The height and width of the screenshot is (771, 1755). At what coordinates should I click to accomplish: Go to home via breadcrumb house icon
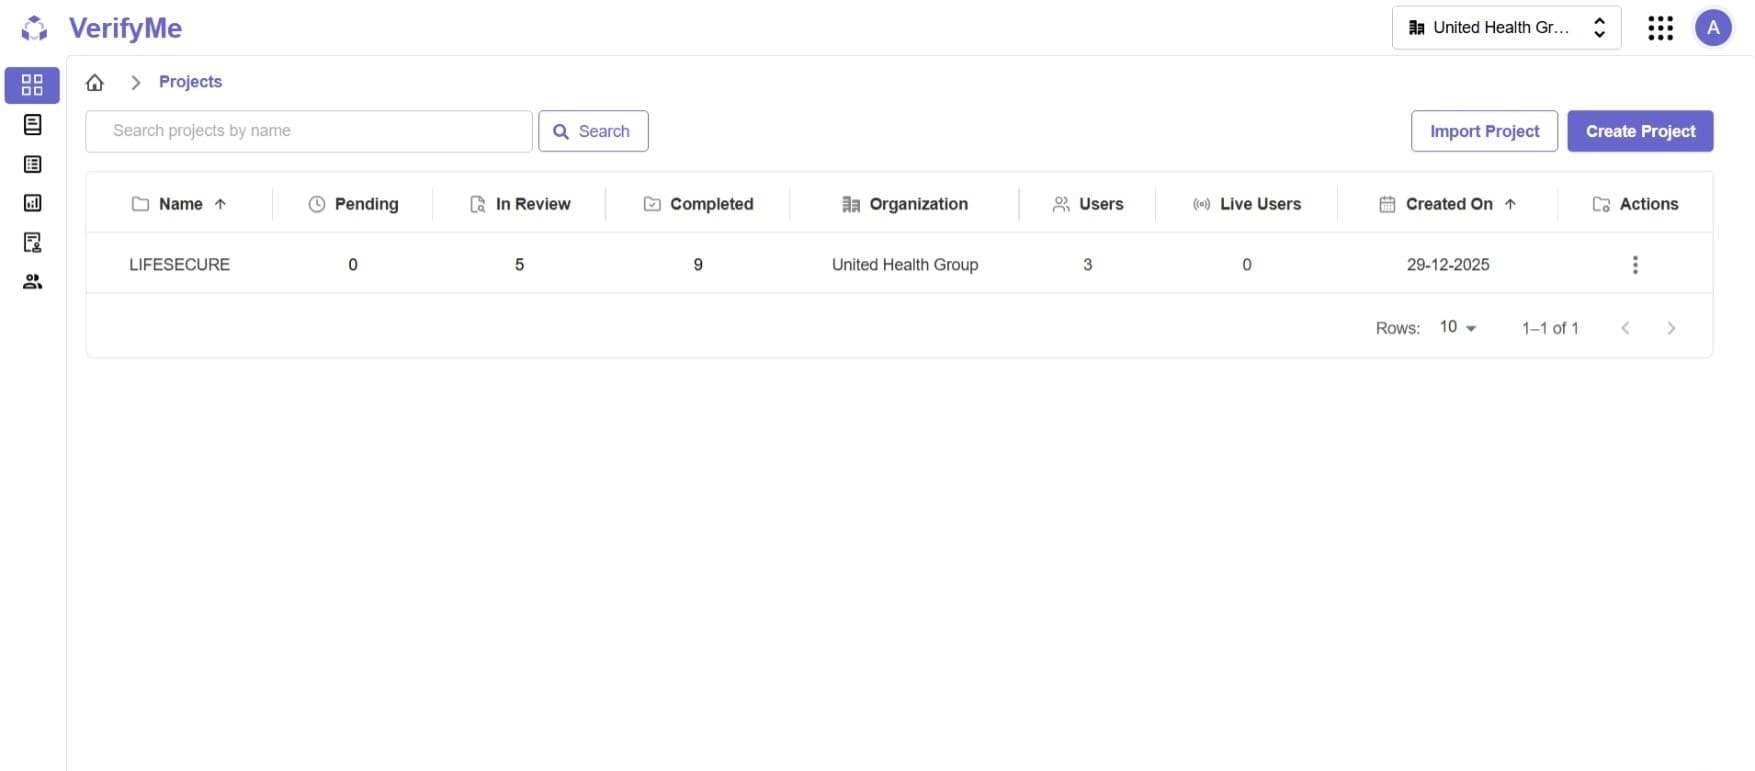click(x=95, y=82)
